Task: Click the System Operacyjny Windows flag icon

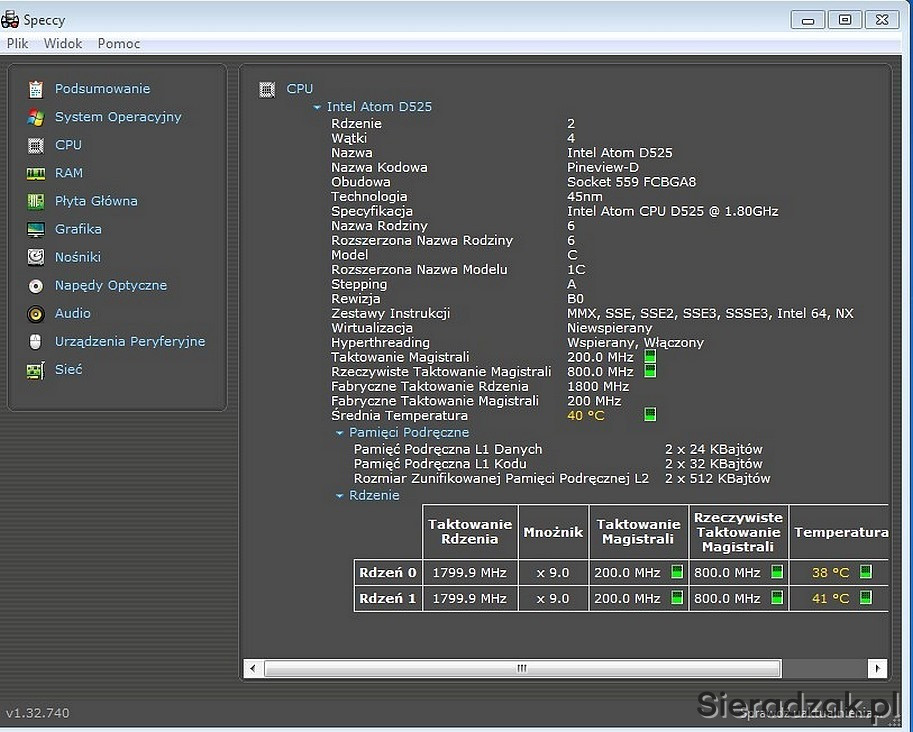Action: click(36, 117)
